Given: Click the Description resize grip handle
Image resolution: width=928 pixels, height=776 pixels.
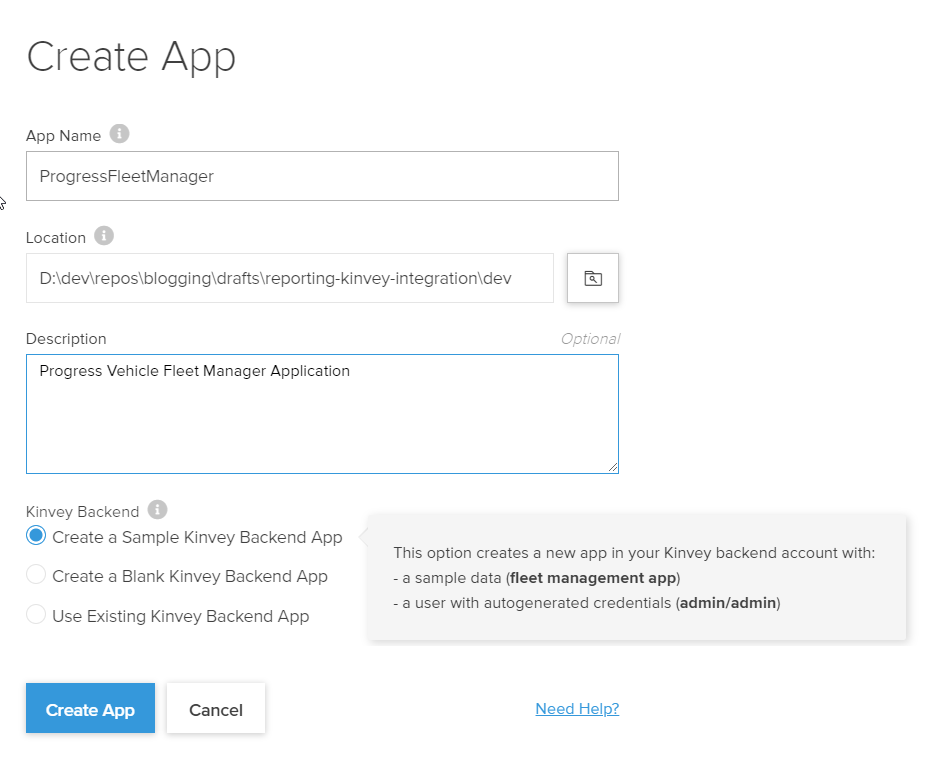Looking at the screenshot, I should 613,468.
